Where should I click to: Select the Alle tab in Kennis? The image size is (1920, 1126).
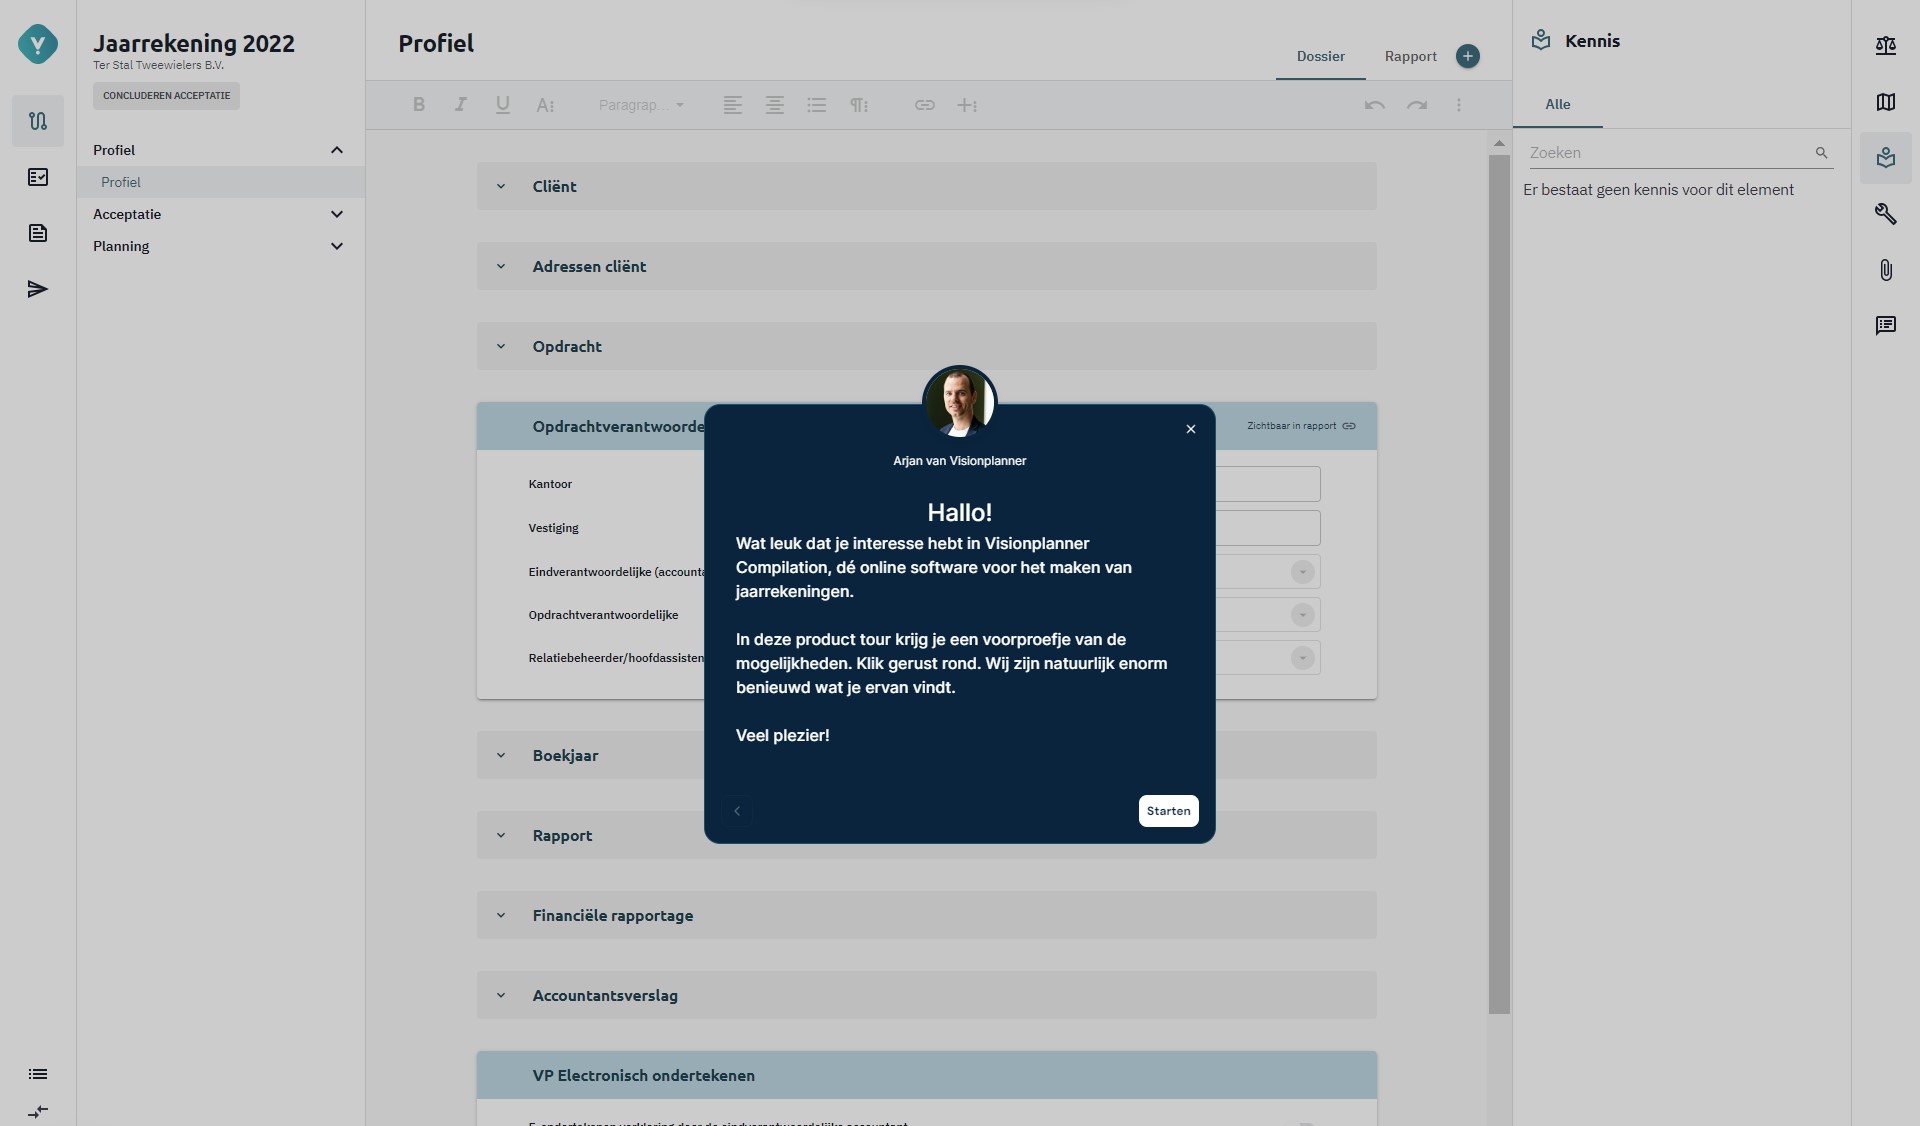(1557, 105)
